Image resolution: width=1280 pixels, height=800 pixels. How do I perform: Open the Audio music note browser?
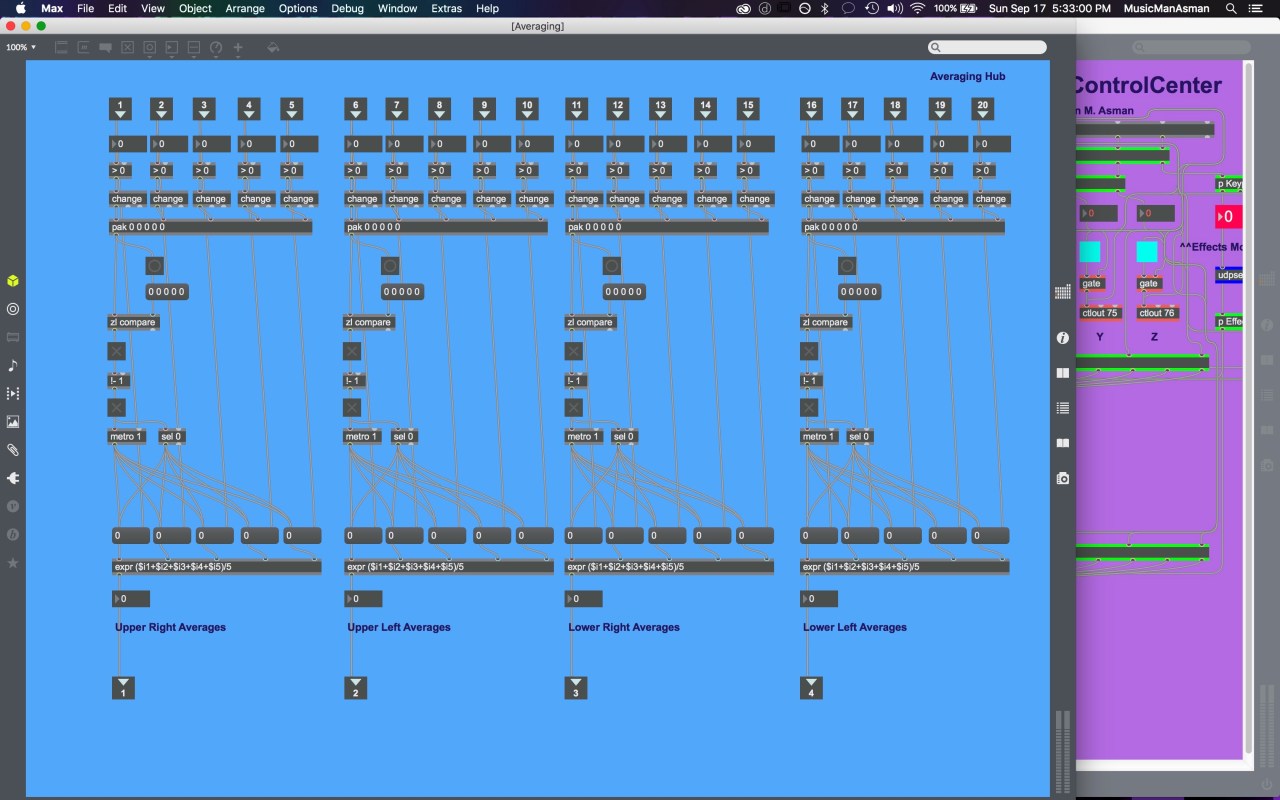13,366
